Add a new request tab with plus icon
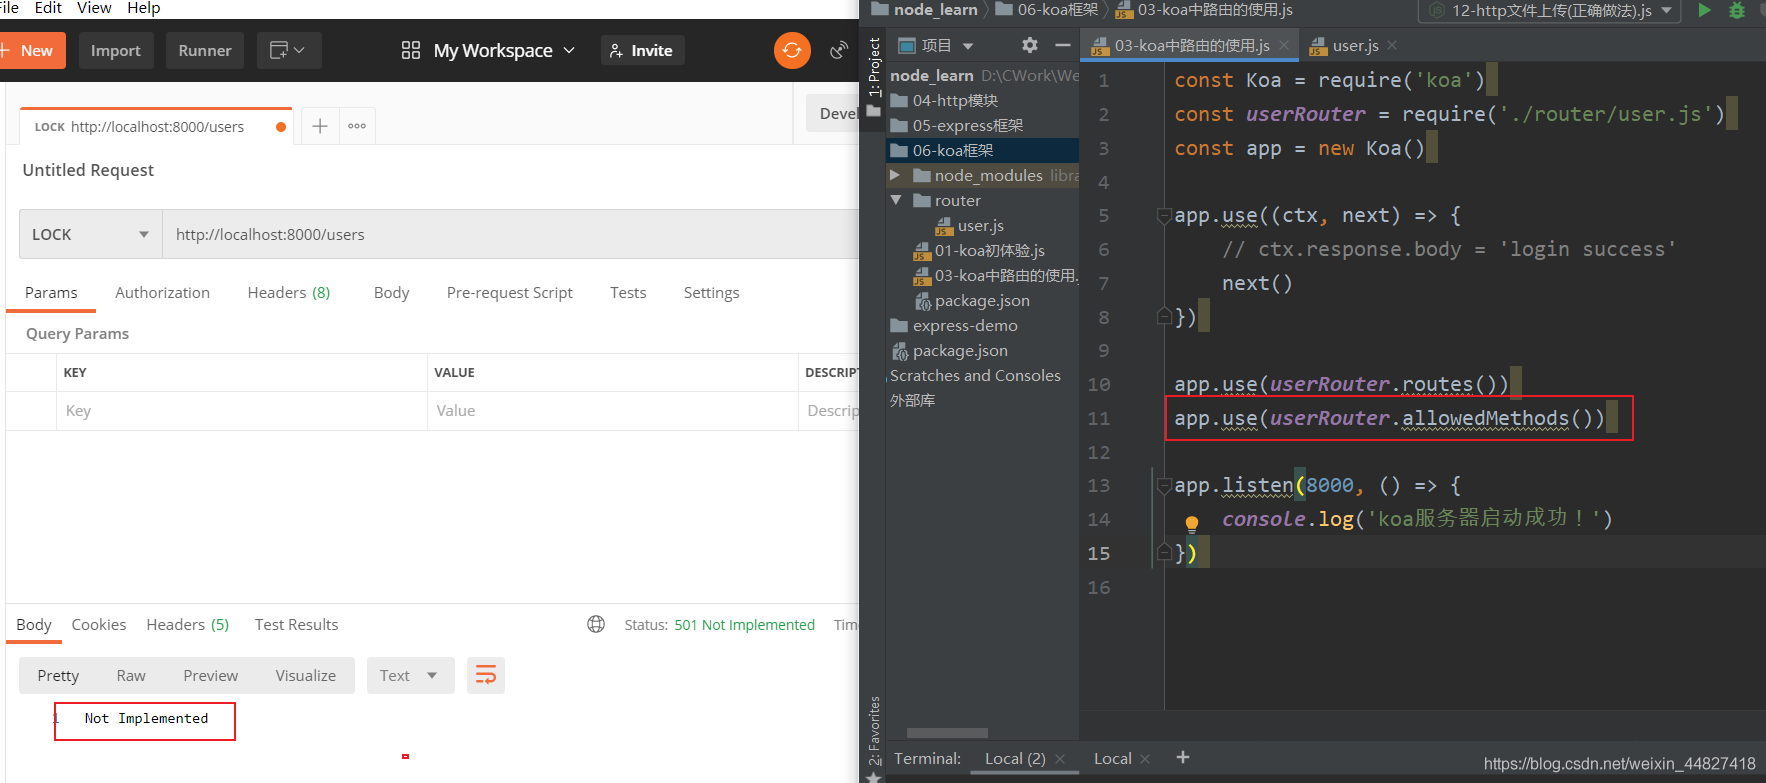Image resolution: width=1766 pixels, height=783 pixels. tap(320, 126)
